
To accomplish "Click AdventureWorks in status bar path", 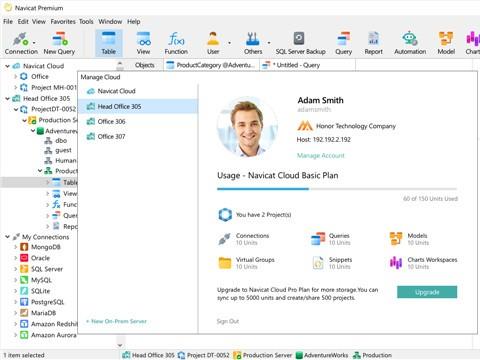I will point(322,355).
